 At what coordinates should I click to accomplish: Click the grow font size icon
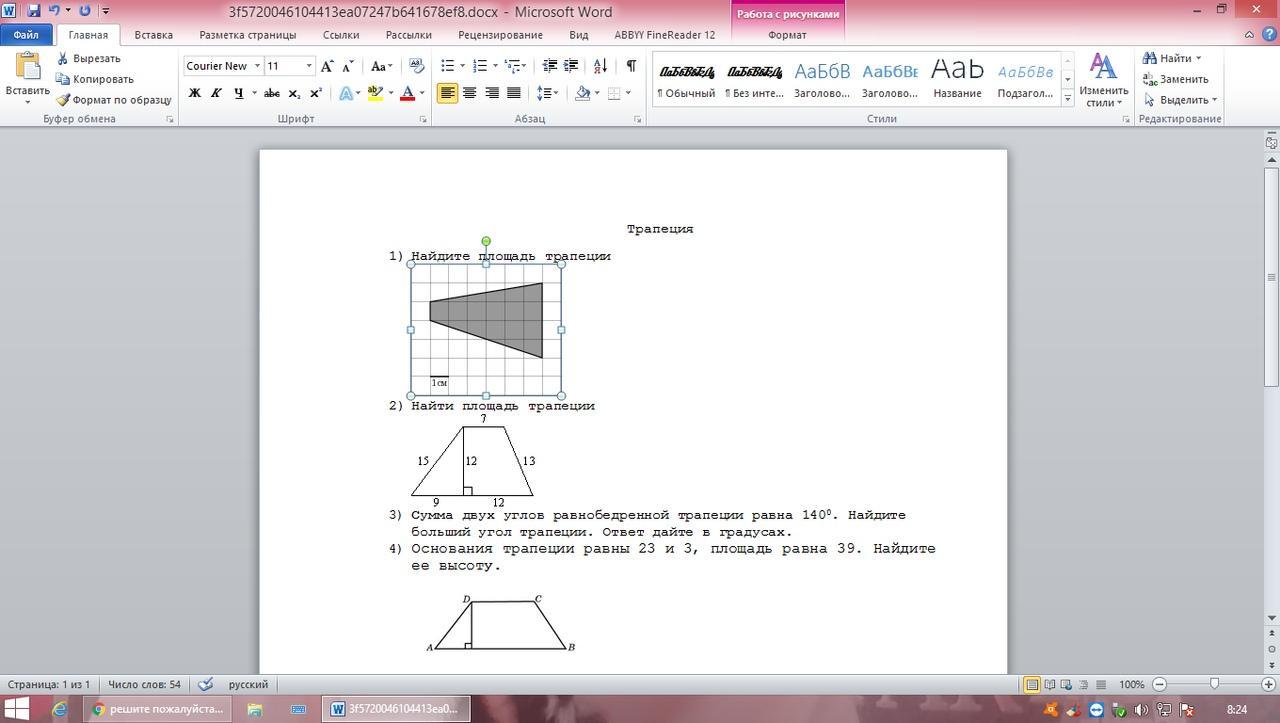pyautogui.click(x=327, y=66)
